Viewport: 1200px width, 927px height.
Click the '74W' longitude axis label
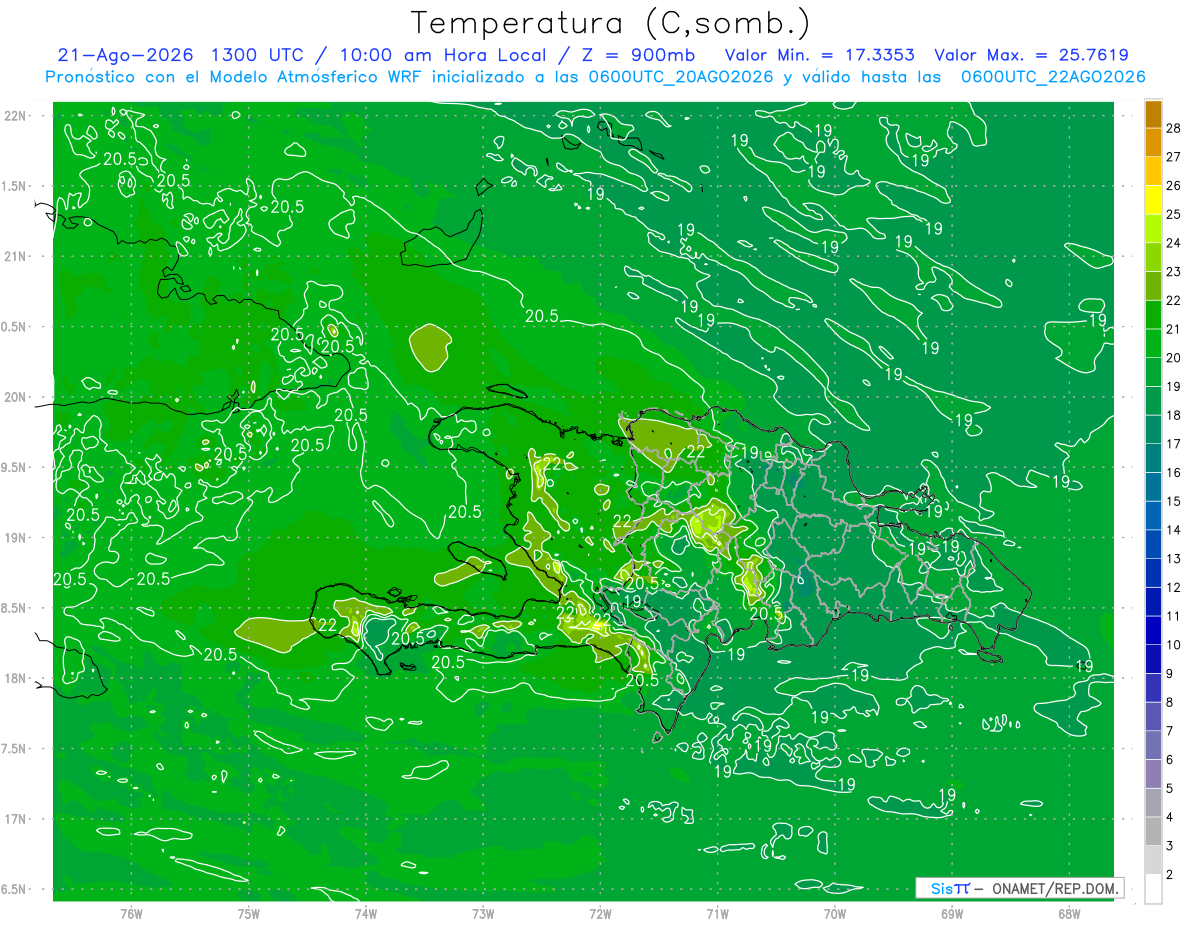point(366,914)
